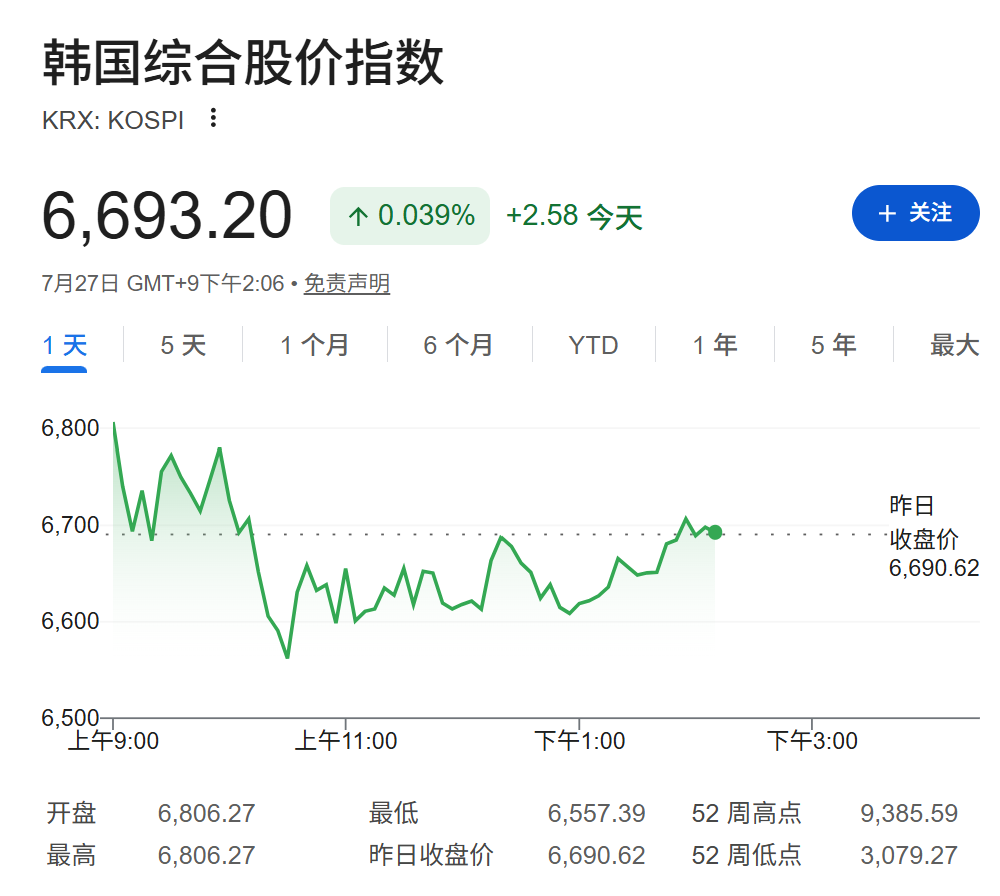The height and width of the screenshot is (896, 1000).
Task: Click the 下午1:00 x-axis label
Action: coord(579,741)
